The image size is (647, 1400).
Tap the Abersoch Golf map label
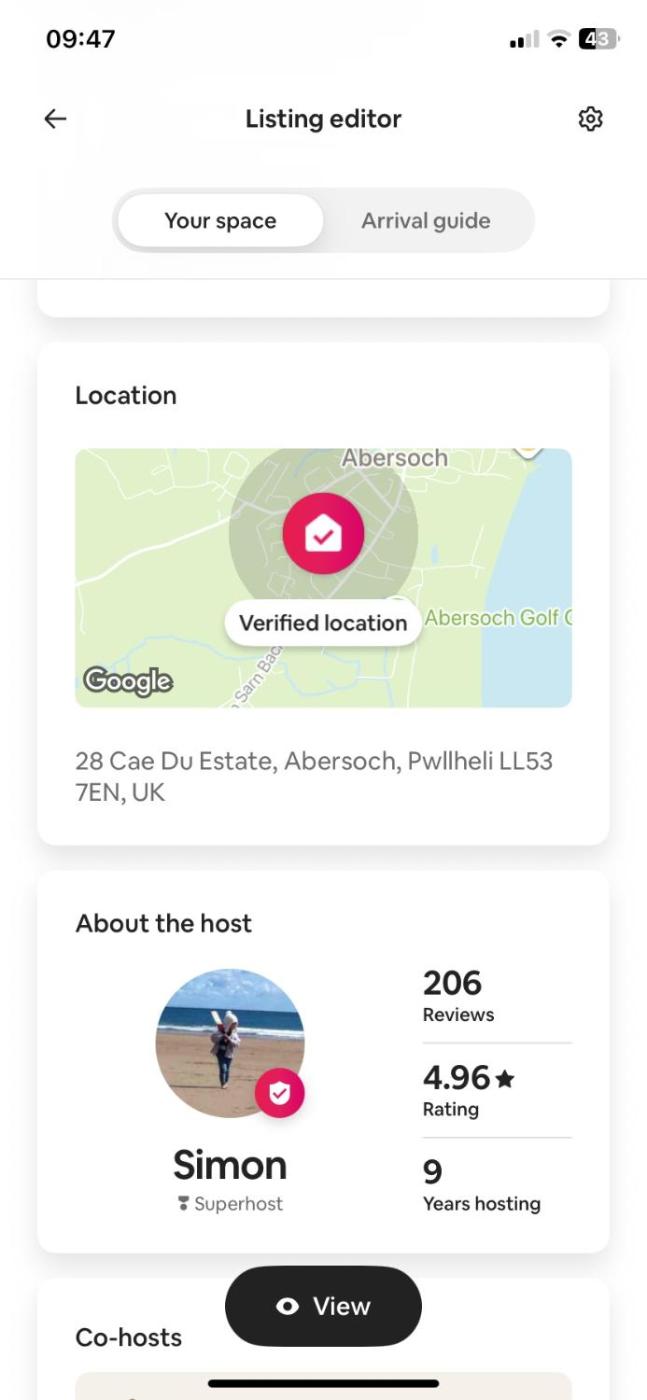497,617
